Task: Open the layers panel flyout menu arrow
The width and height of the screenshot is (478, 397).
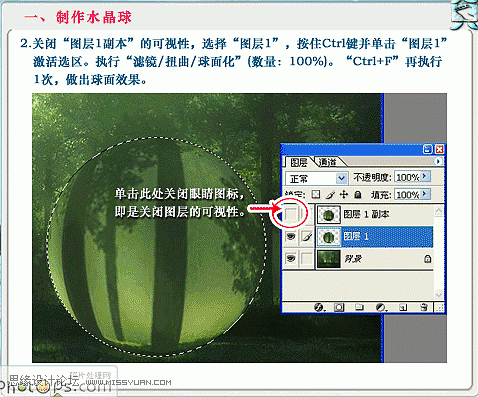Action: coord(439,162)
